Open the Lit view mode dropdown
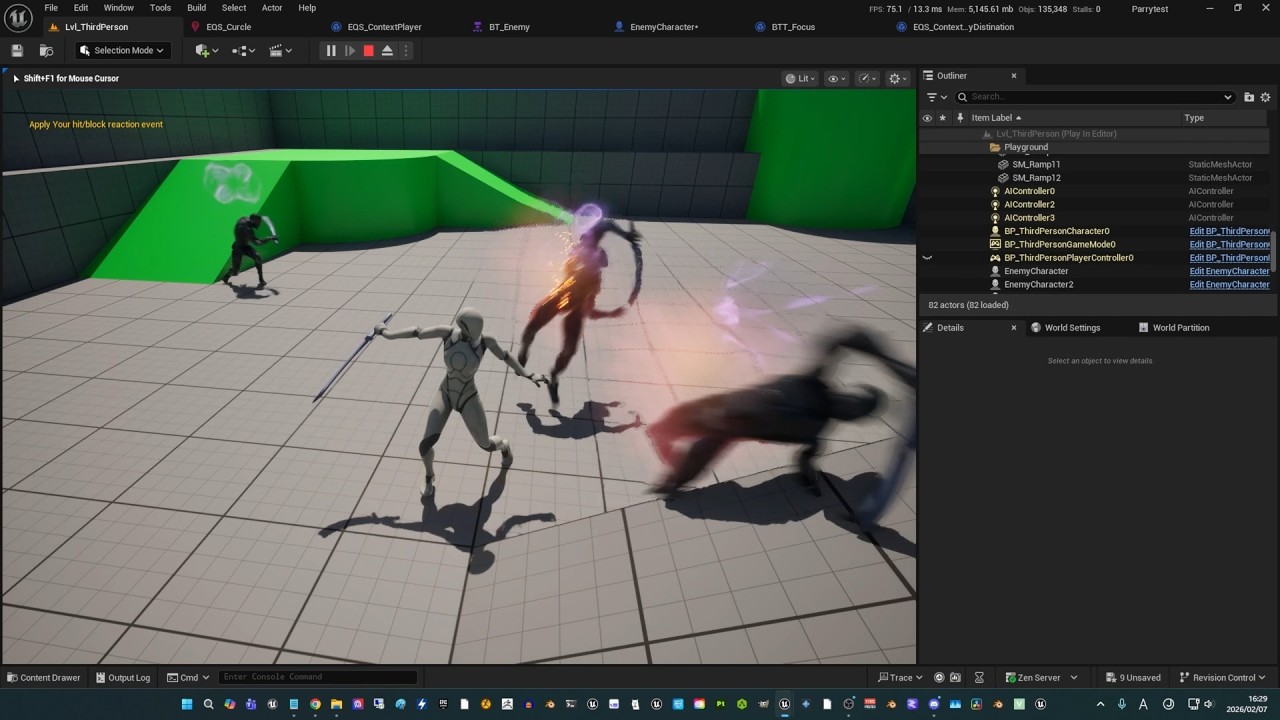The image size is (1280, 720). (801, 78)
